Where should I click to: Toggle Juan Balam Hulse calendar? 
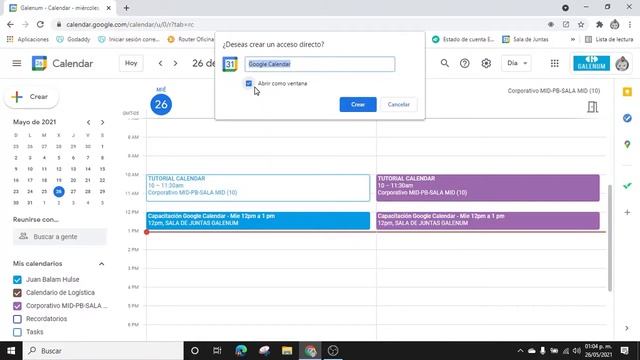coord(17,280)
